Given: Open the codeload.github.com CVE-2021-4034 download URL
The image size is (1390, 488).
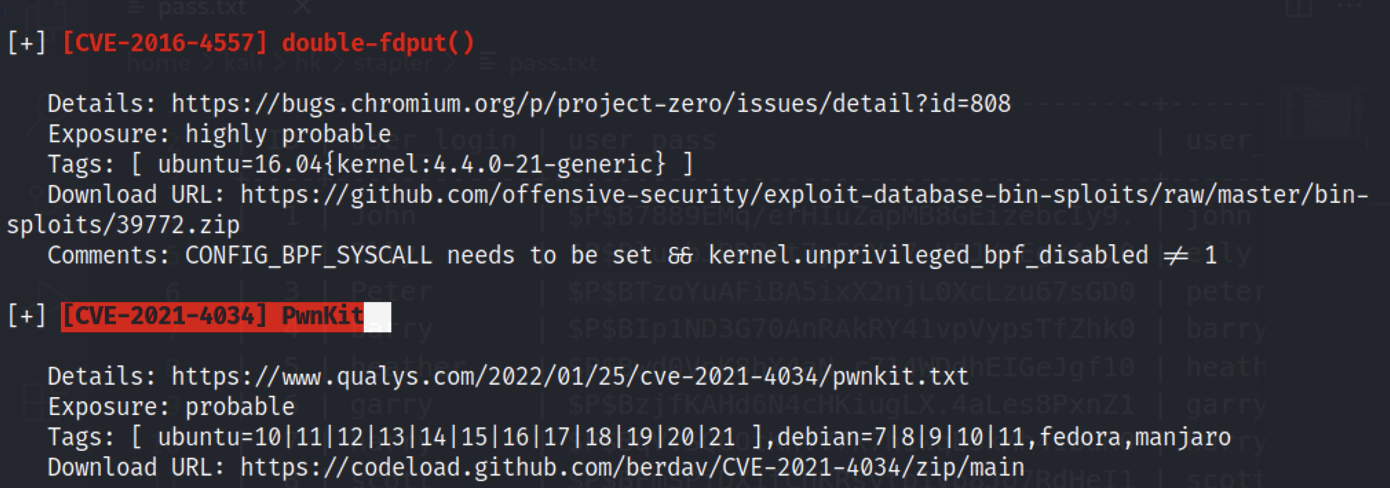Looking at the screenshot, I should tap(632, 467).
